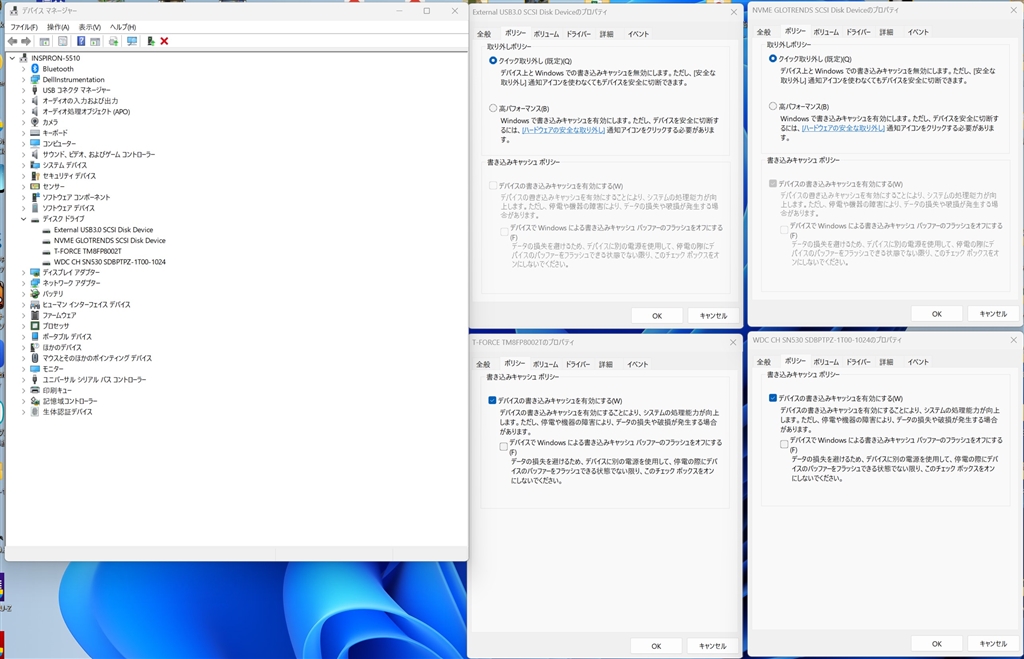The width and height of the screenshot is (1024, 659).
Task: Click キャンセル in NVME GLOTRENDS properties
Action: click(993, 314)
